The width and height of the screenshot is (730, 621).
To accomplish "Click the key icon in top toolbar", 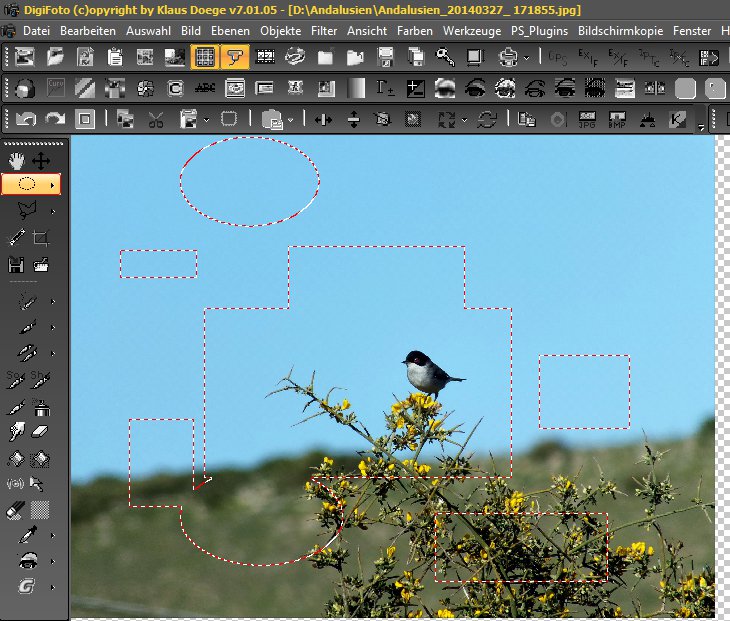I will click(x=445, y=57).
